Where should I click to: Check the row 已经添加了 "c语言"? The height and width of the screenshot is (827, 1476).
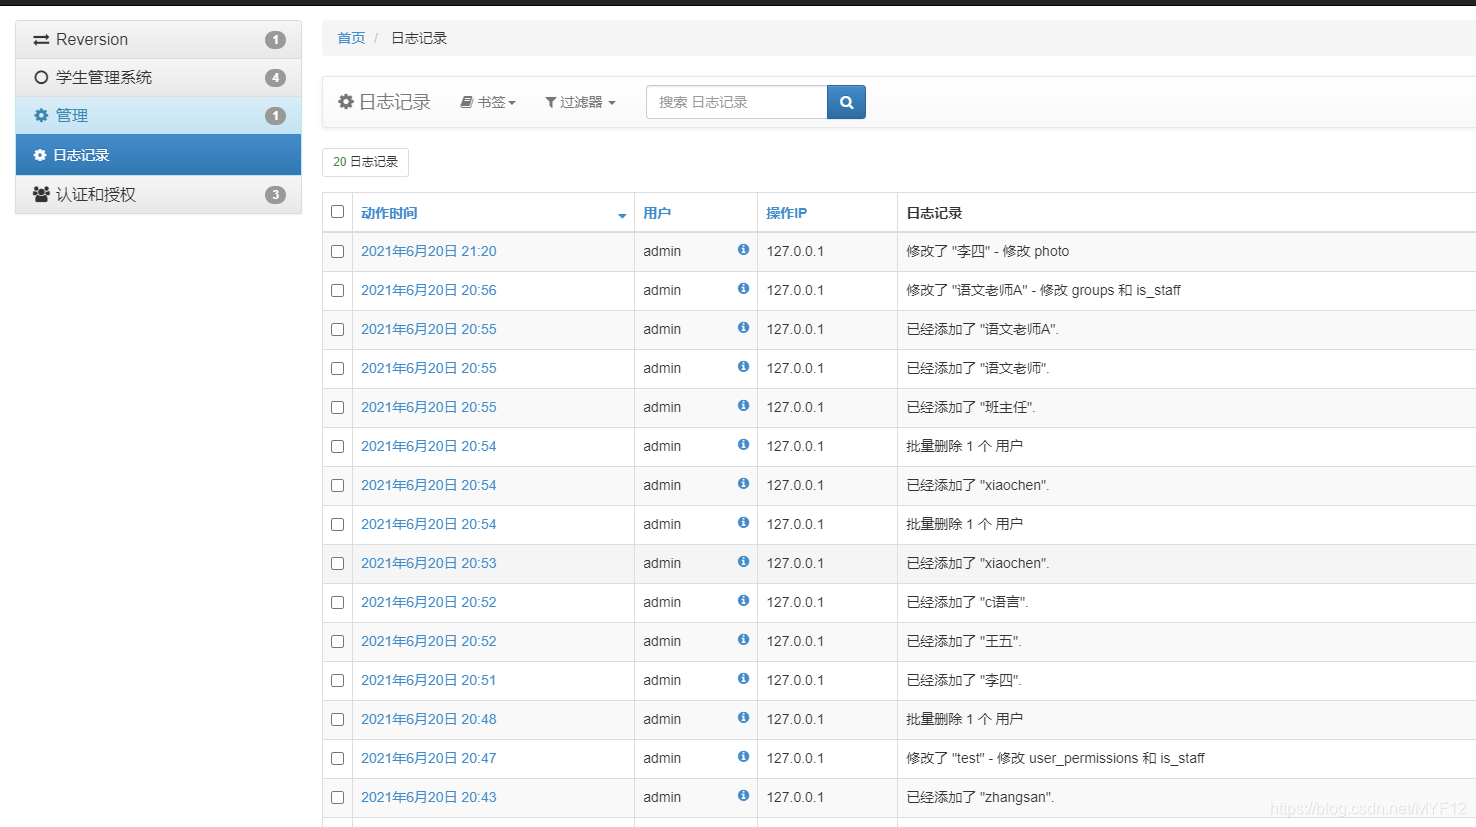coord(337,602)
